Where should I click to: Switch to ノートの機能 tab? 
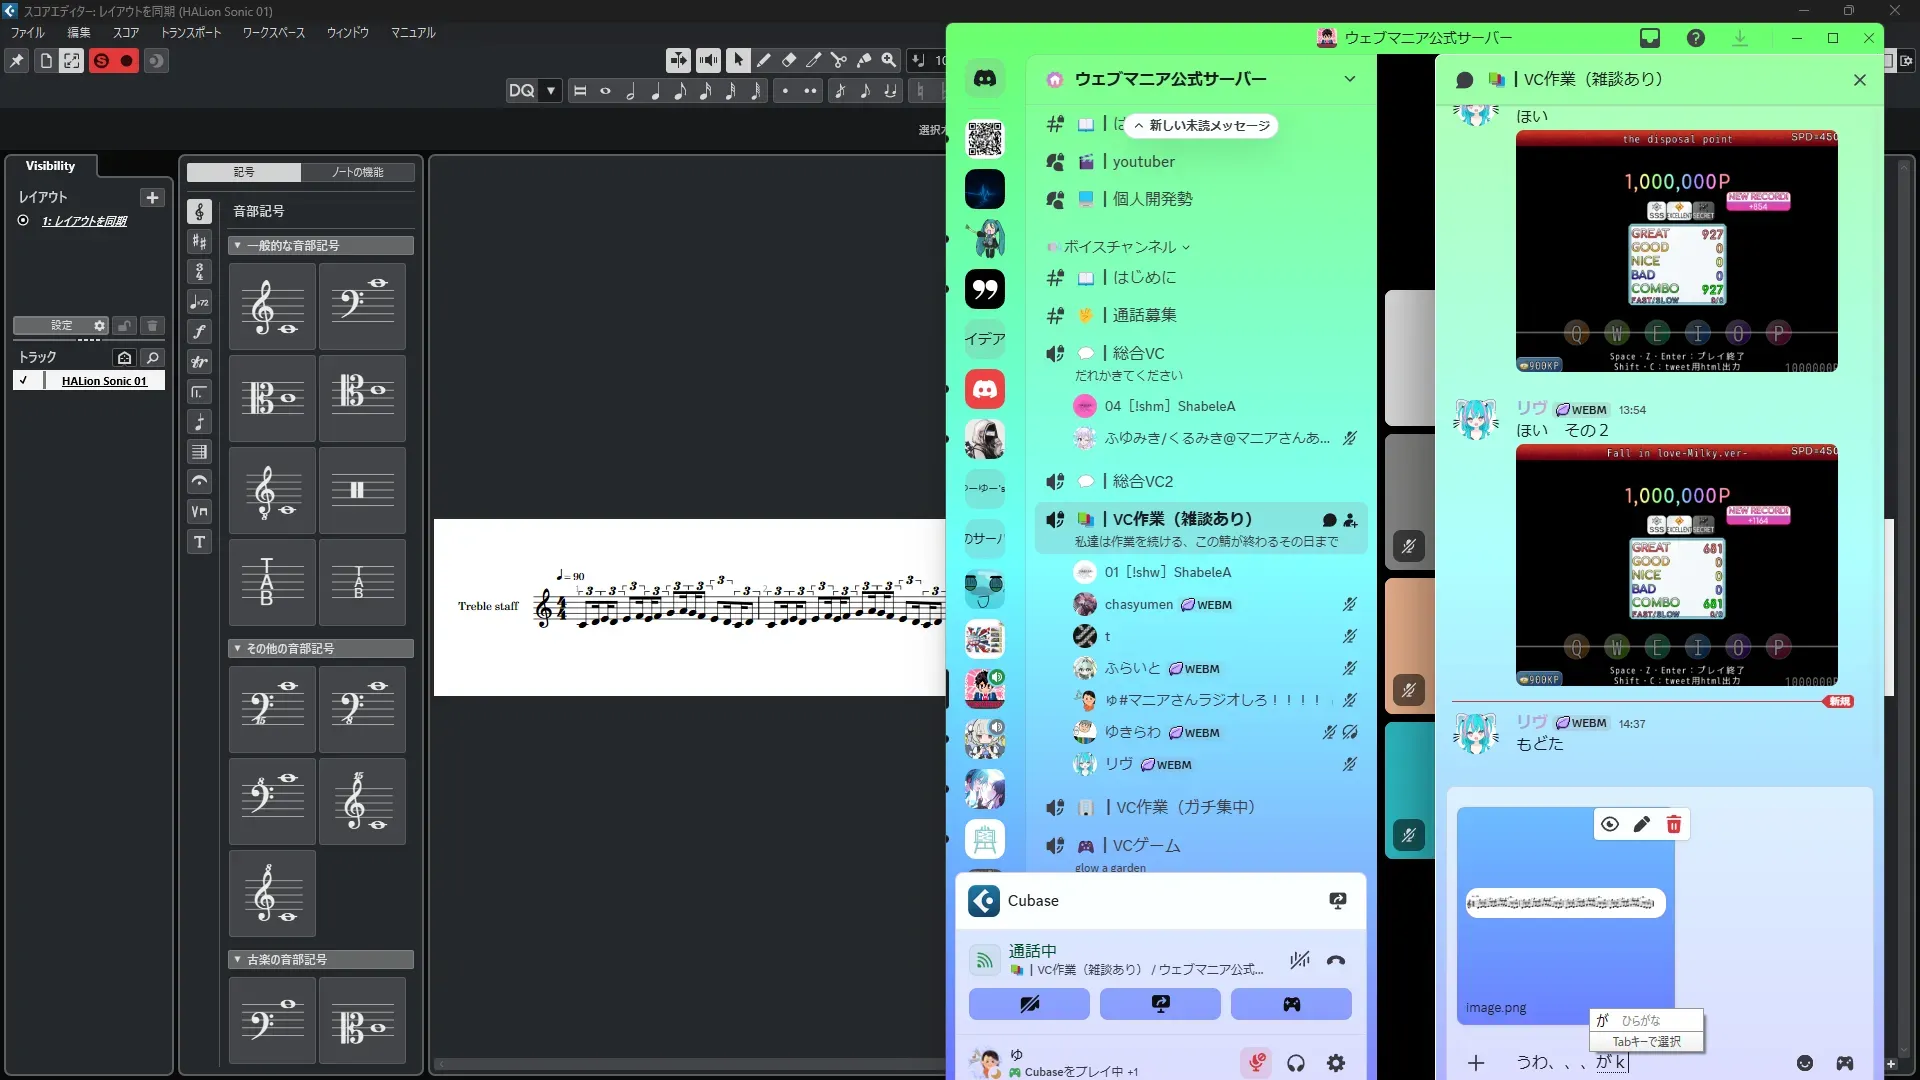(x=358, y=172)
